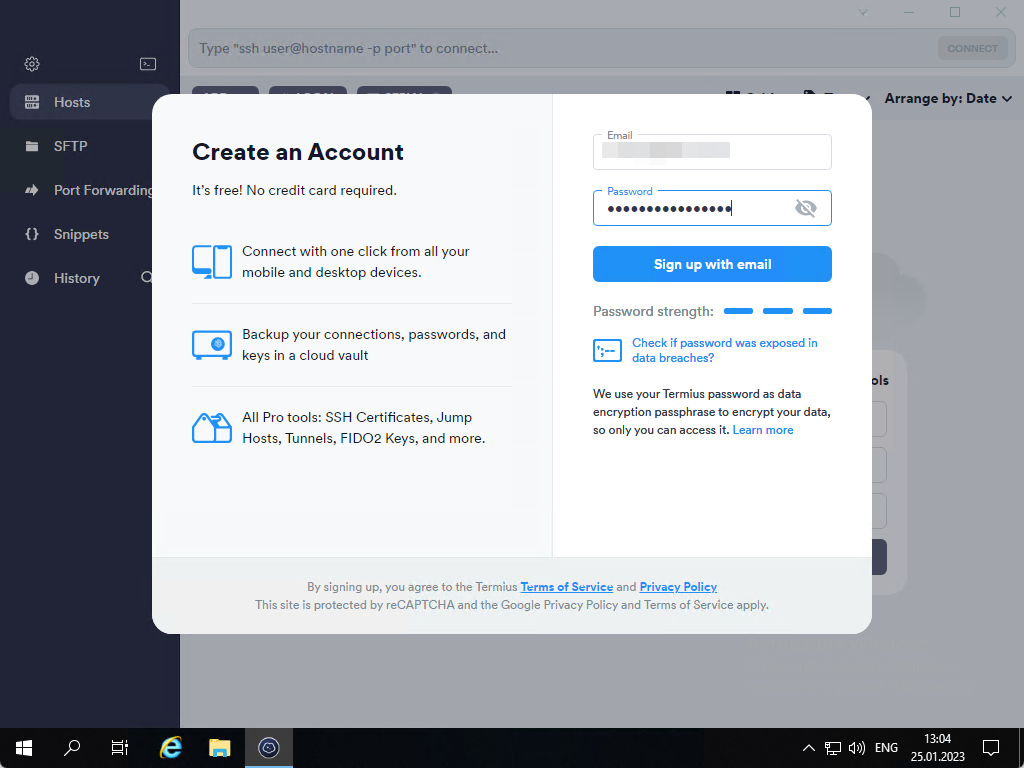The width and height of the screenshot is (1024, 768).
Task: Go to Snippets in the sidebar
Action: 81,234
